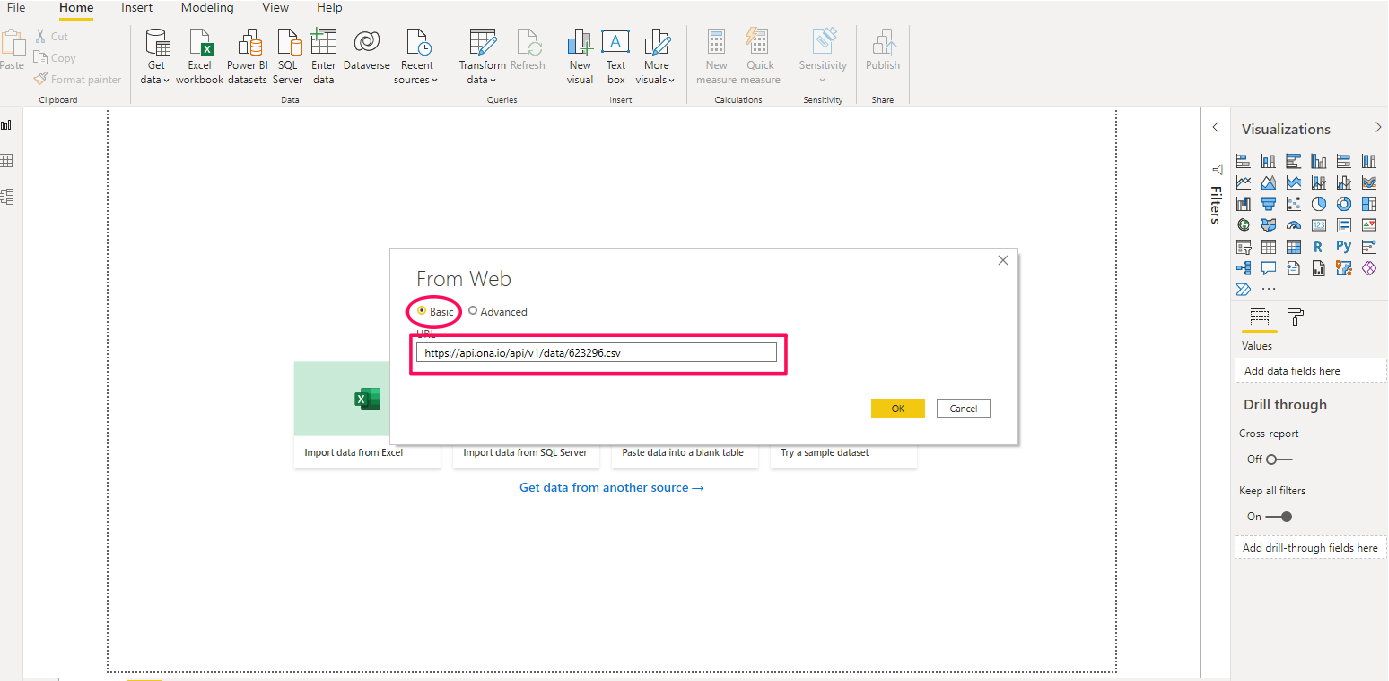This screenshot has width=1389, height=681.
Task: Switch to the Modeling ribbon tab
Action: point(207,8)
